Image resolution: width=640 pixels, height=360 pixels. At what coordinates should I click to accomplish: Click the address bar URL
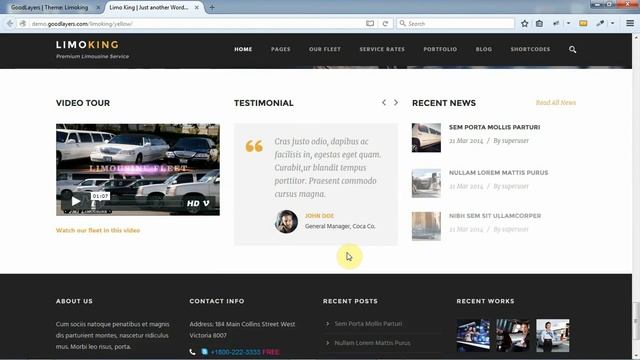coord(82,24)
